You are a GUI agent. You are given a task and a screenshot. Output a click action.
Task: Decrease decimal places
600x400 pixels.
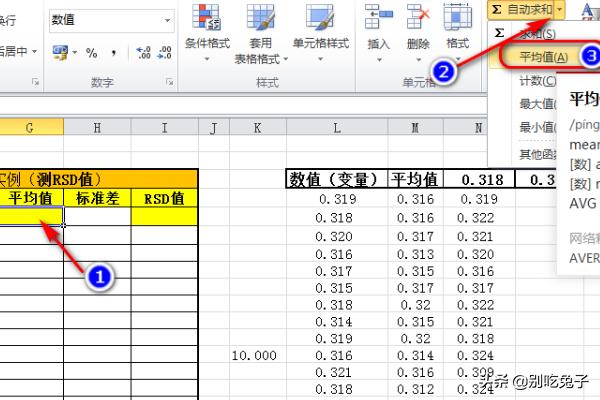[x=165, y=52]
